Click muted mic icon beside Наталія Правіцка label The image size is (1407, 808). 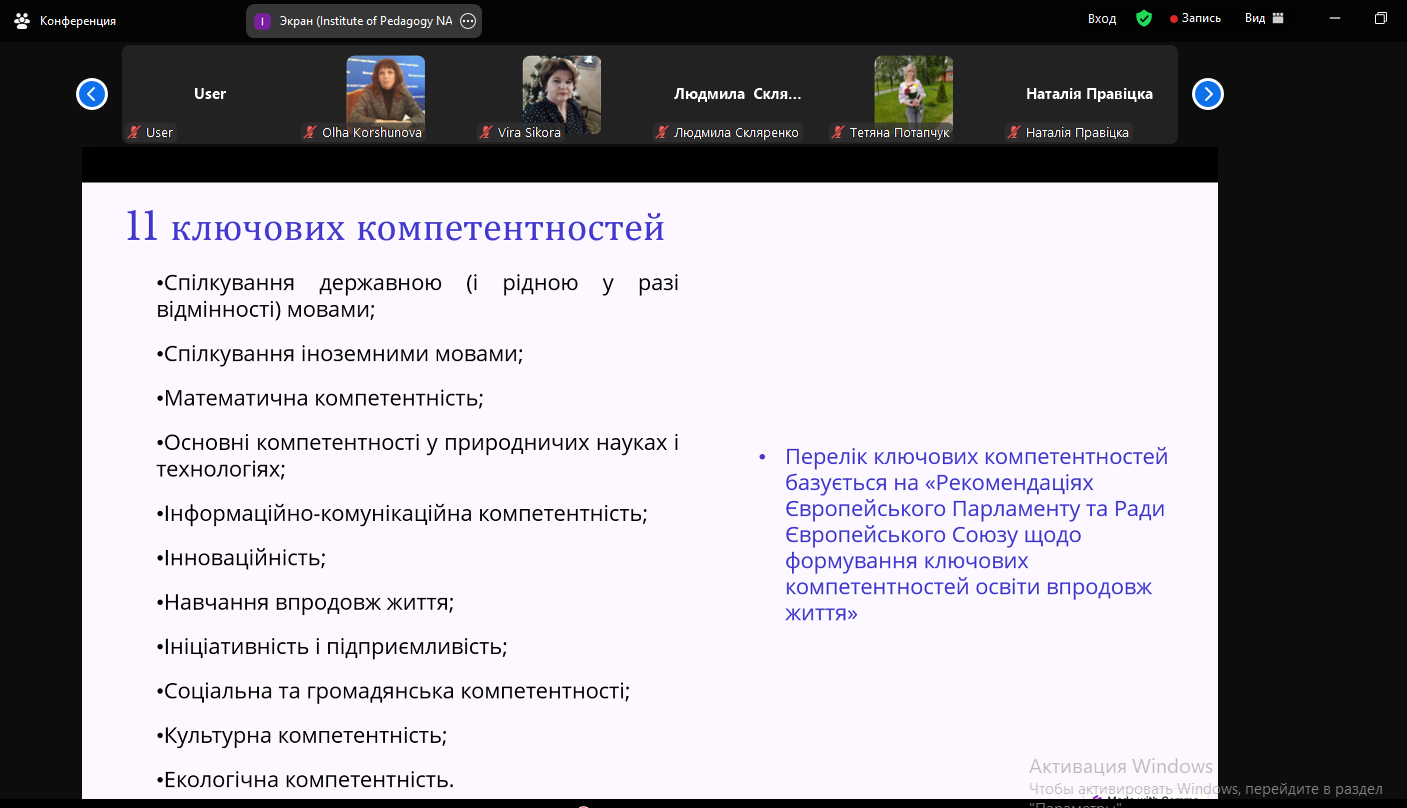click(1014, 132)
